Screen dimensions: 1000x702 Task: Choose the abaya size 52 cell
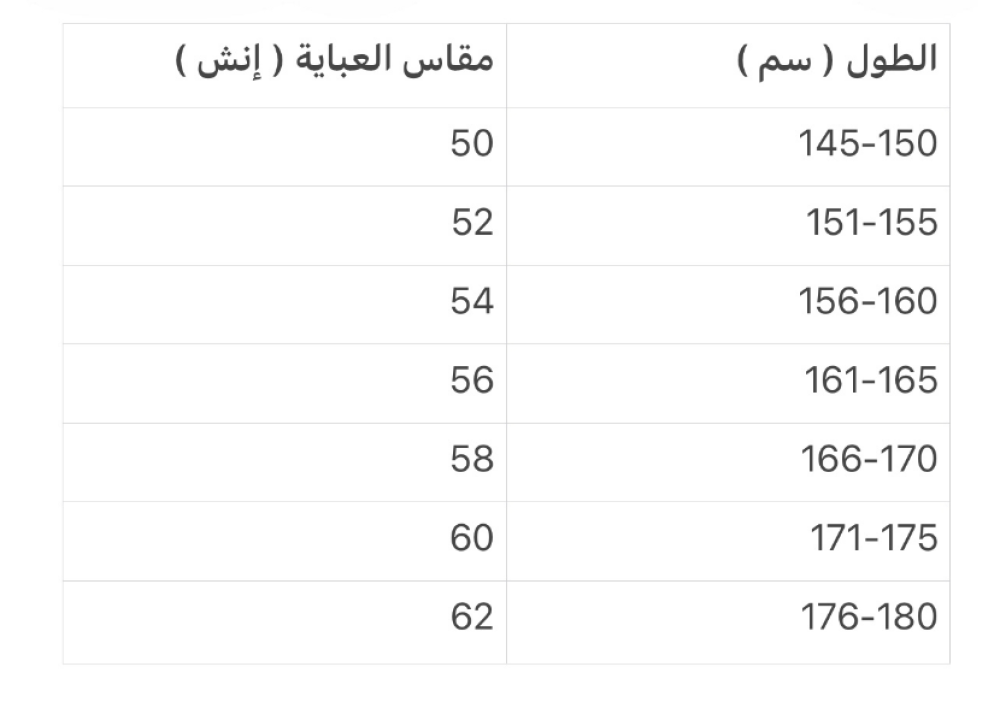point(471,223)
